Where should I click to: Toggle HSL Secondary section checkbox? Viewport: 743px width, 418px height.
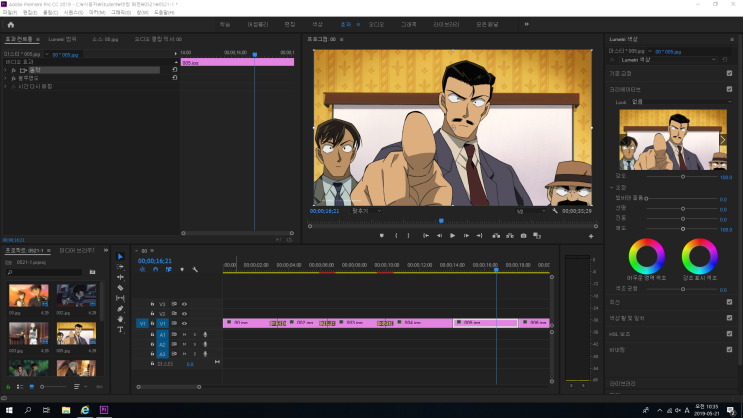pos(729,334)
